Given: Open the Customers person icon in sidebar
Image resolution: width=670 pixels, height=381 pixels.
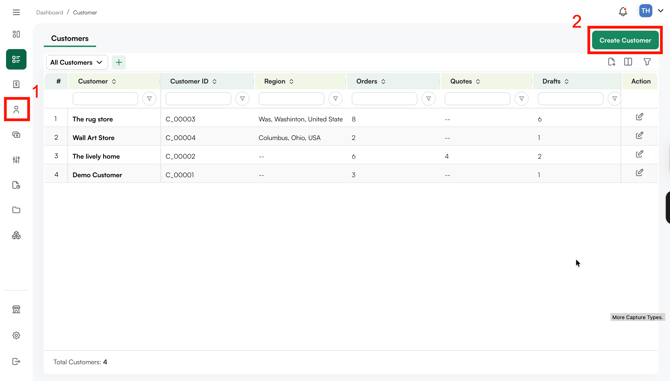Looking at the screenshot, I should coord(16,109).
